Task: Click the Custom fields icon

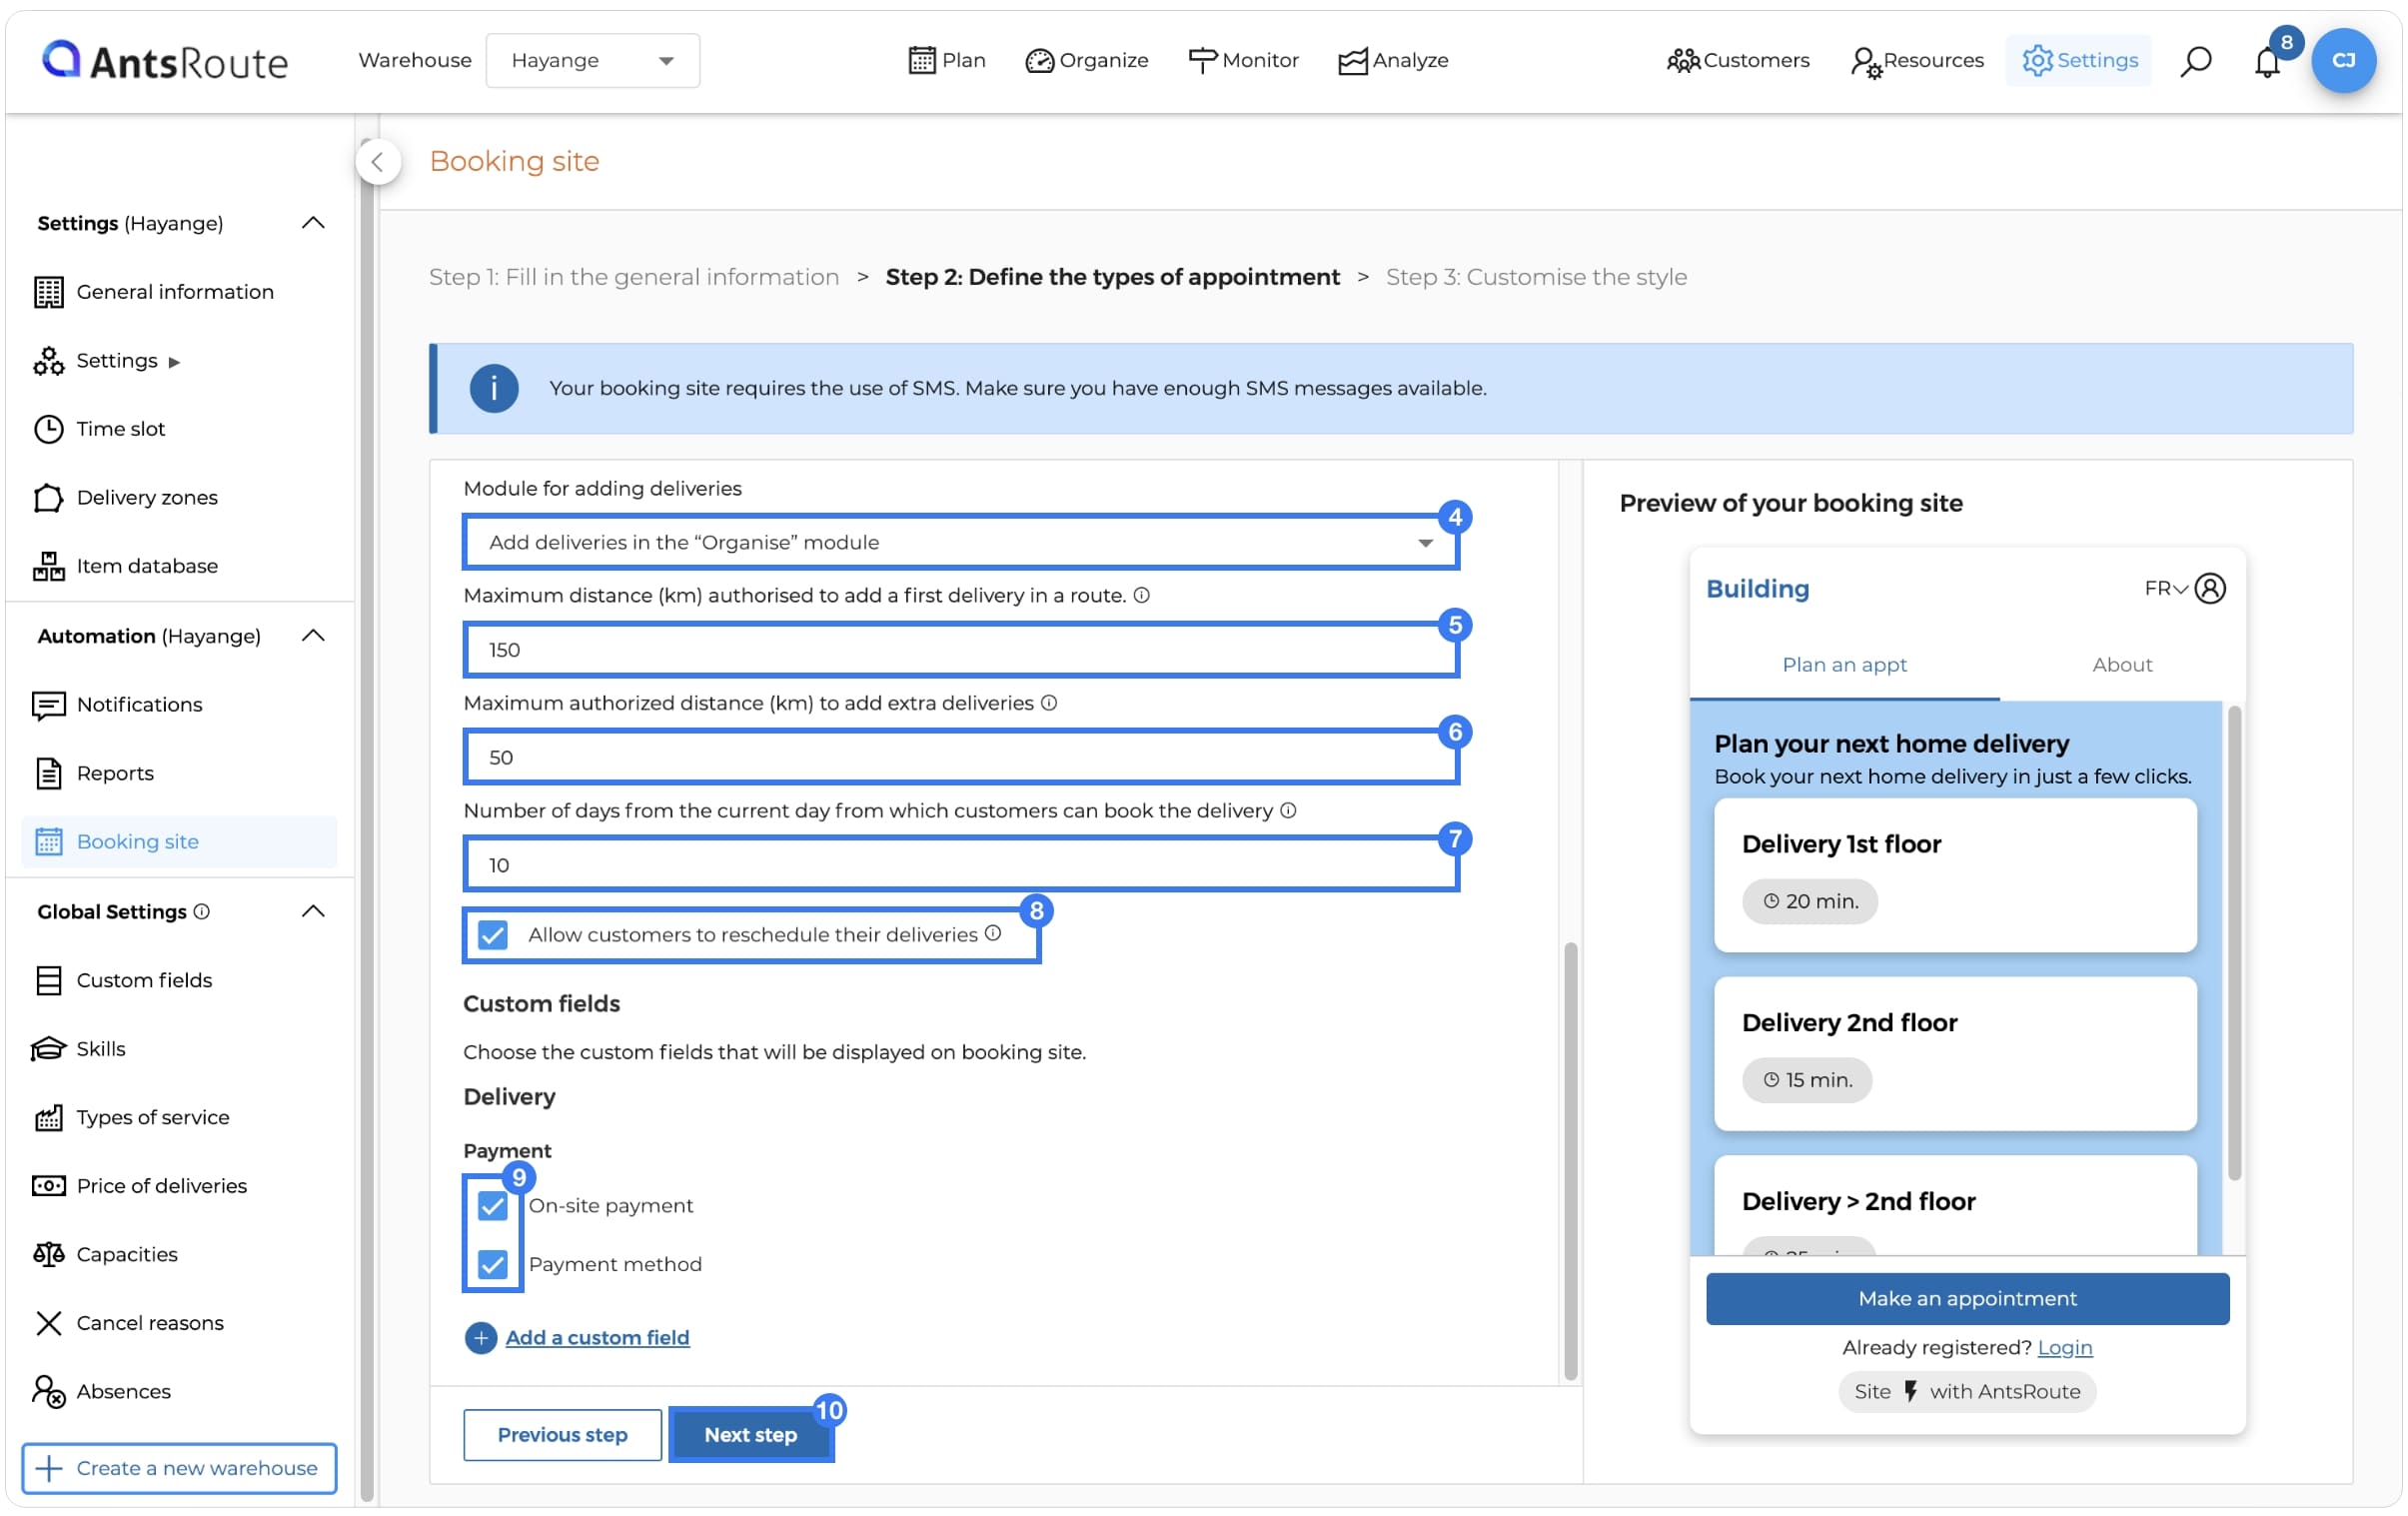Action: coord(48,980)
